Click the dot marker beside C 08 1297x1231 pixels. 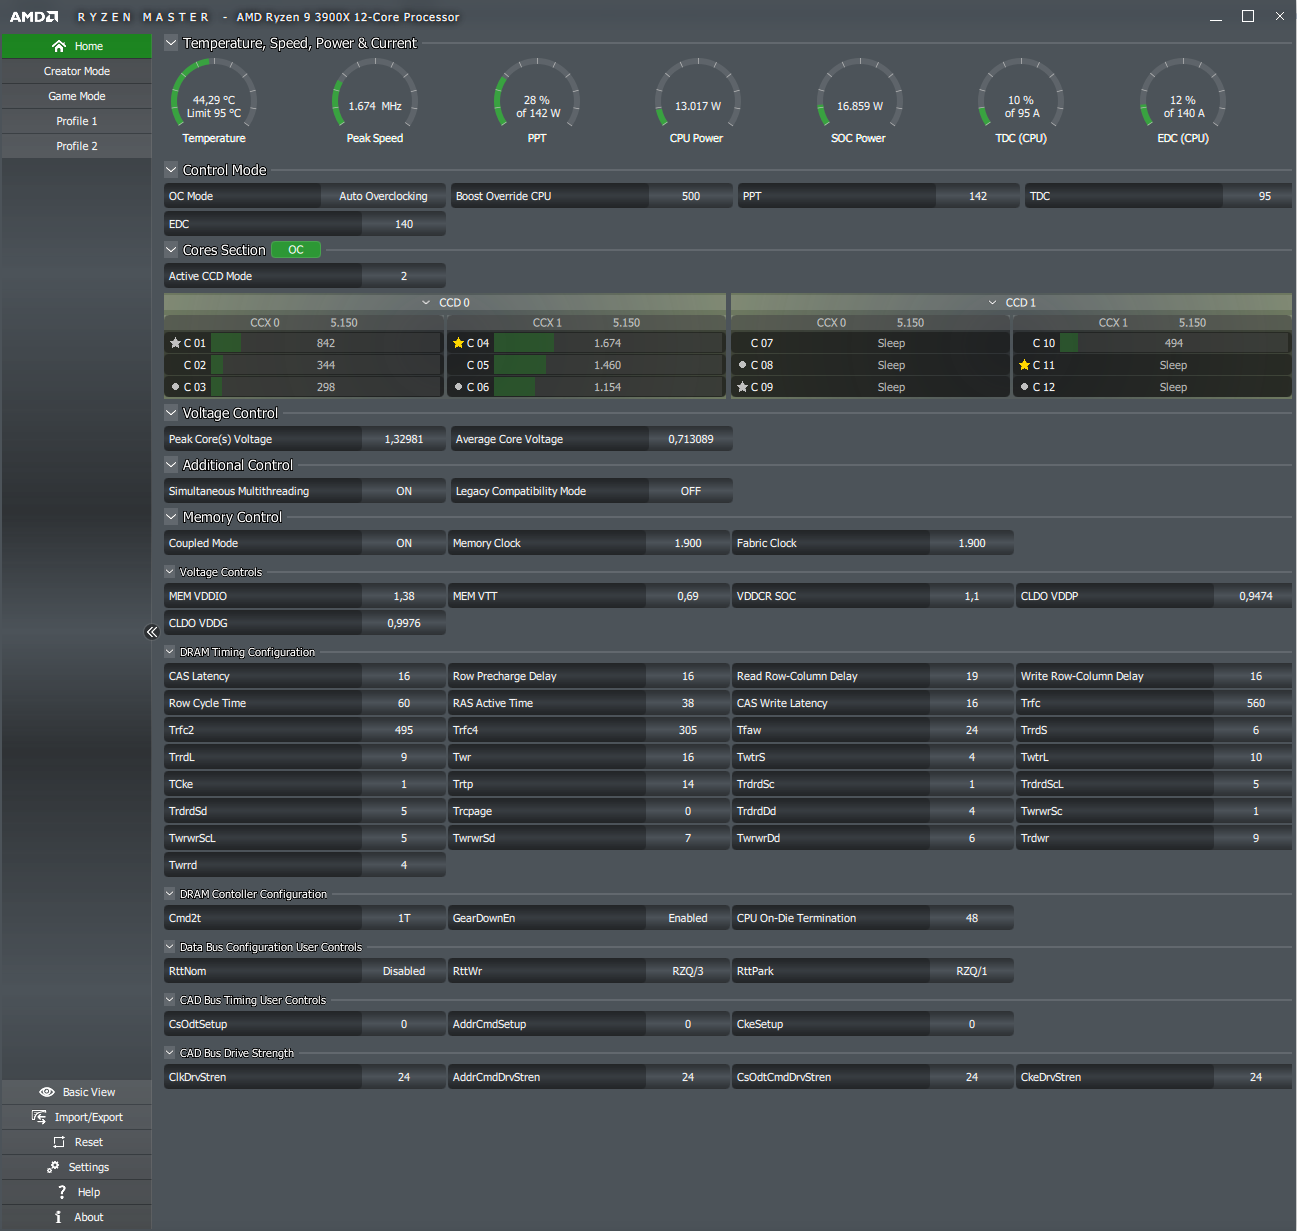point(742,365)
